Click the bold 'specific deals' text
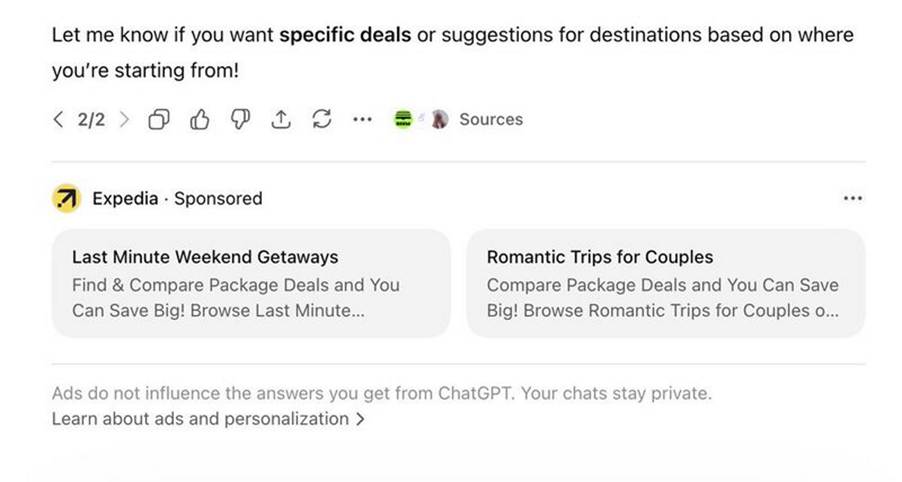 click(345, 36)
